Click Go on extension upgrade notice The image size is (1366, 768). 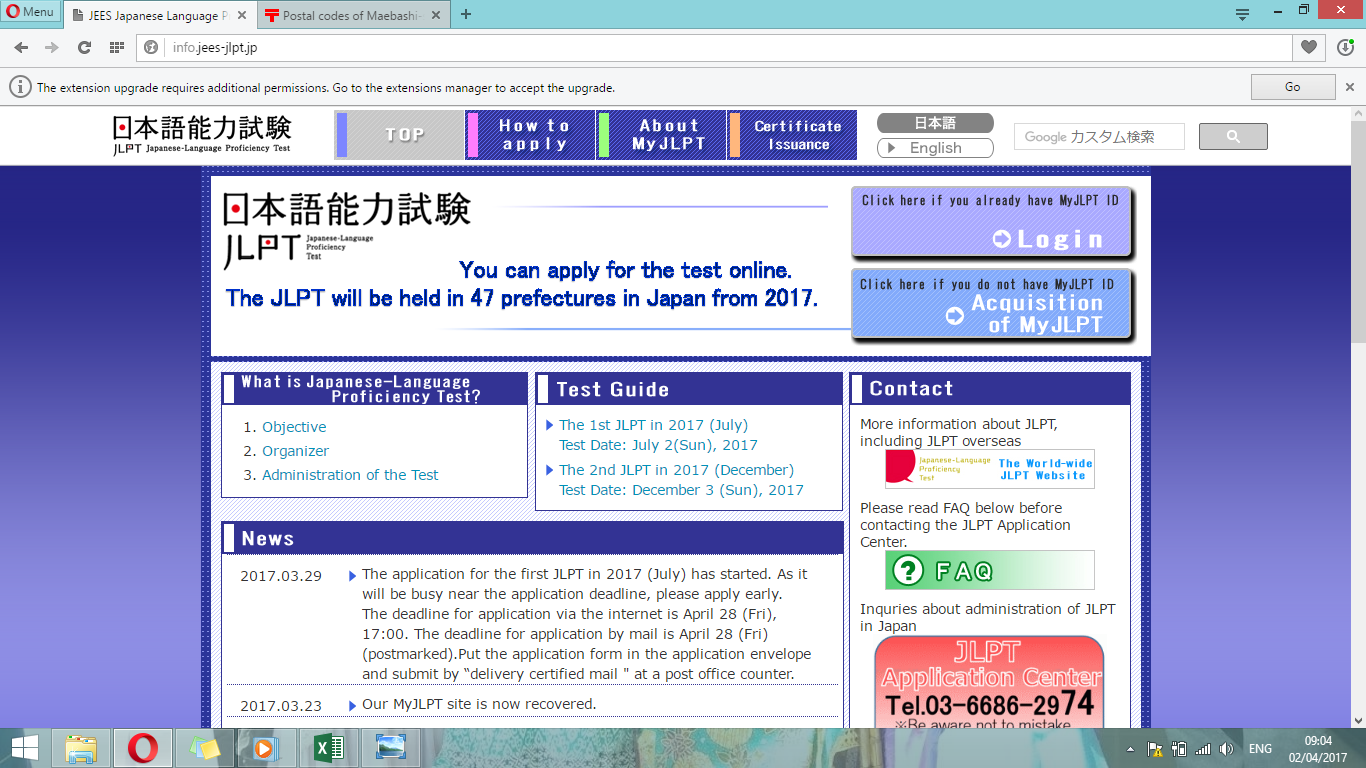pyautogui.click(x=1293, y=87)
